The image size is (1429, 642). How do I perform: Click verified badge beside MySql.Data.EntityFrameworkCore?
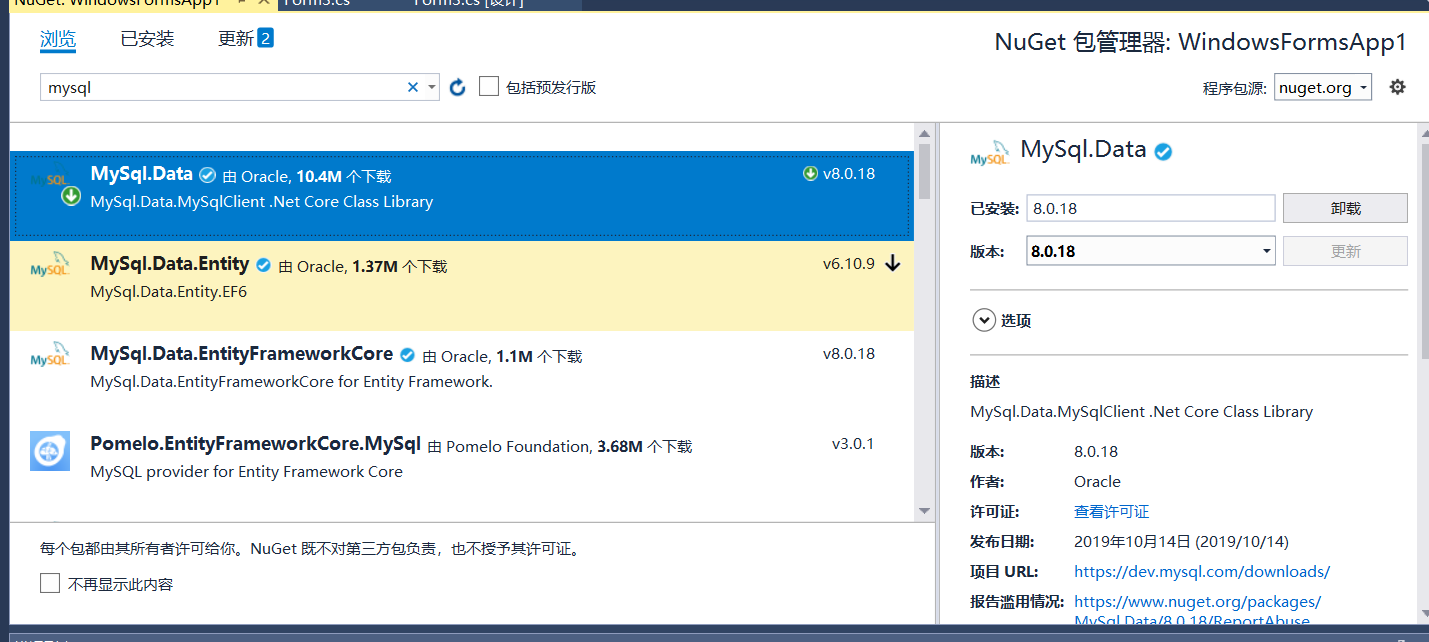(x=408, y=355)
